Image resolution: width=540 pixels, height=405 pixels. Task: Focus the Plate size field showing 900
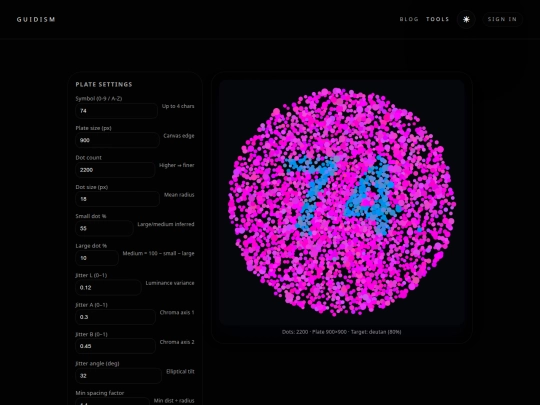(117, 140)
